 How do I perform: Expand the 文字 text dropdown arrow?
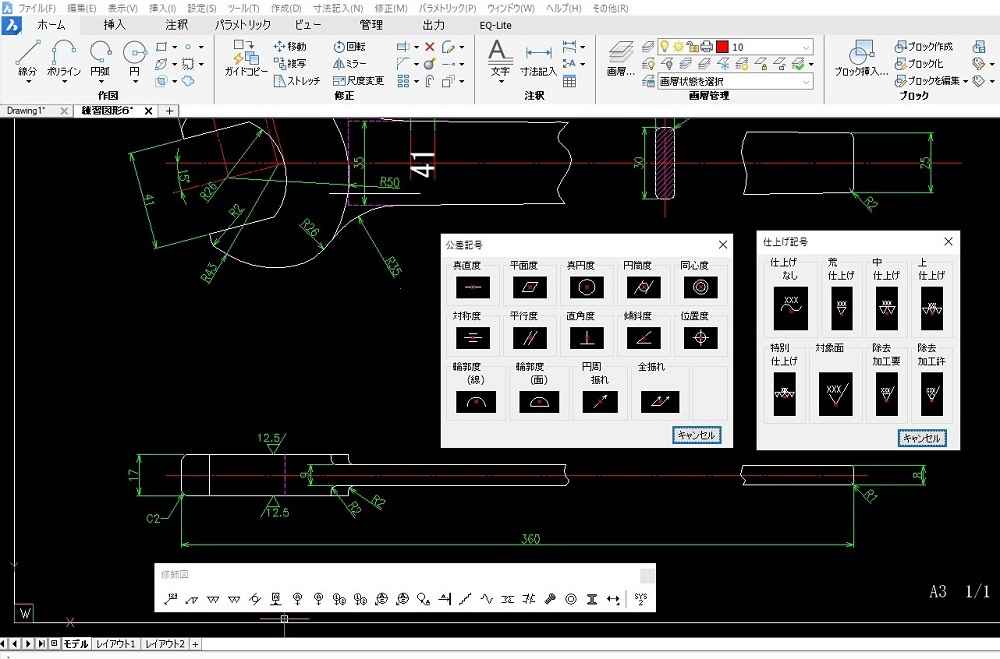tap(500, 82)
